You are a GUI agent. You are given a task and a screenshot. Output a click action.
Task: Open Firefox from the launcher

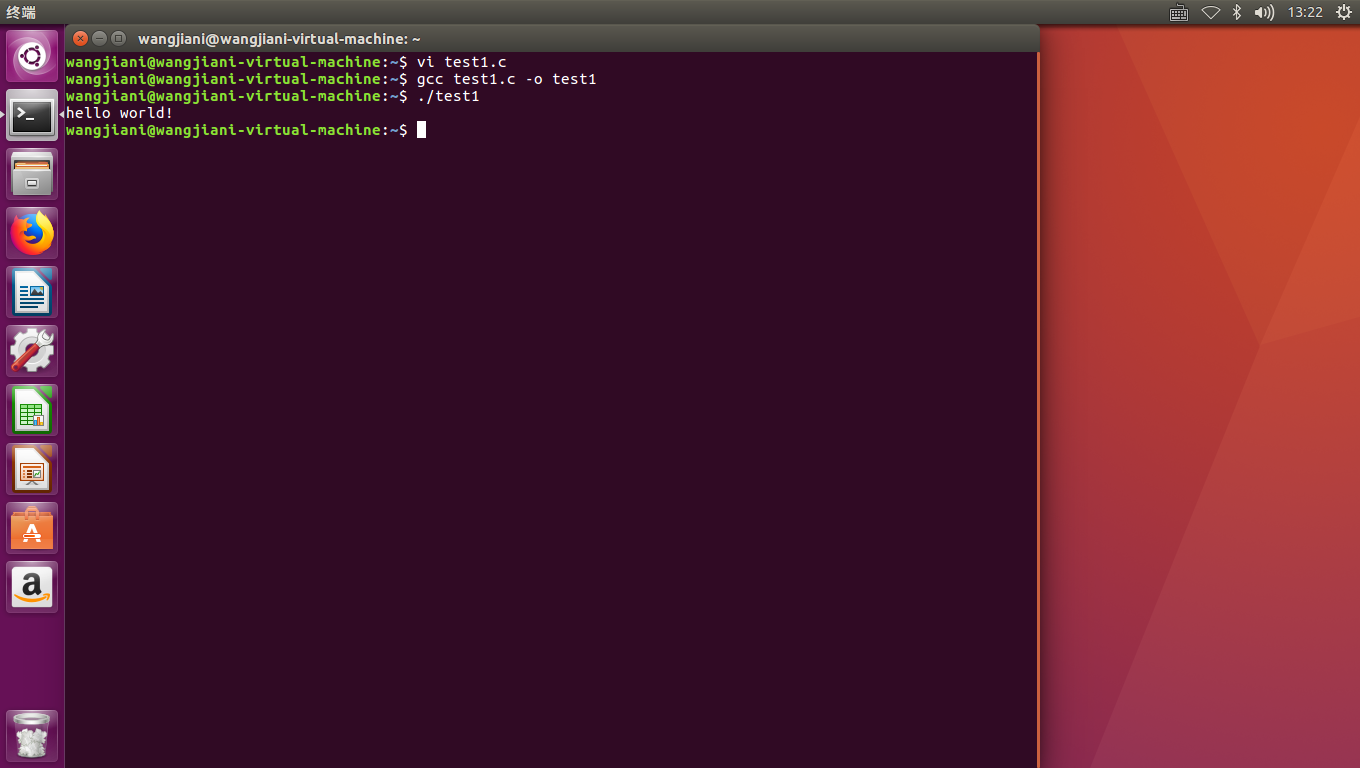tap(32, 232)
